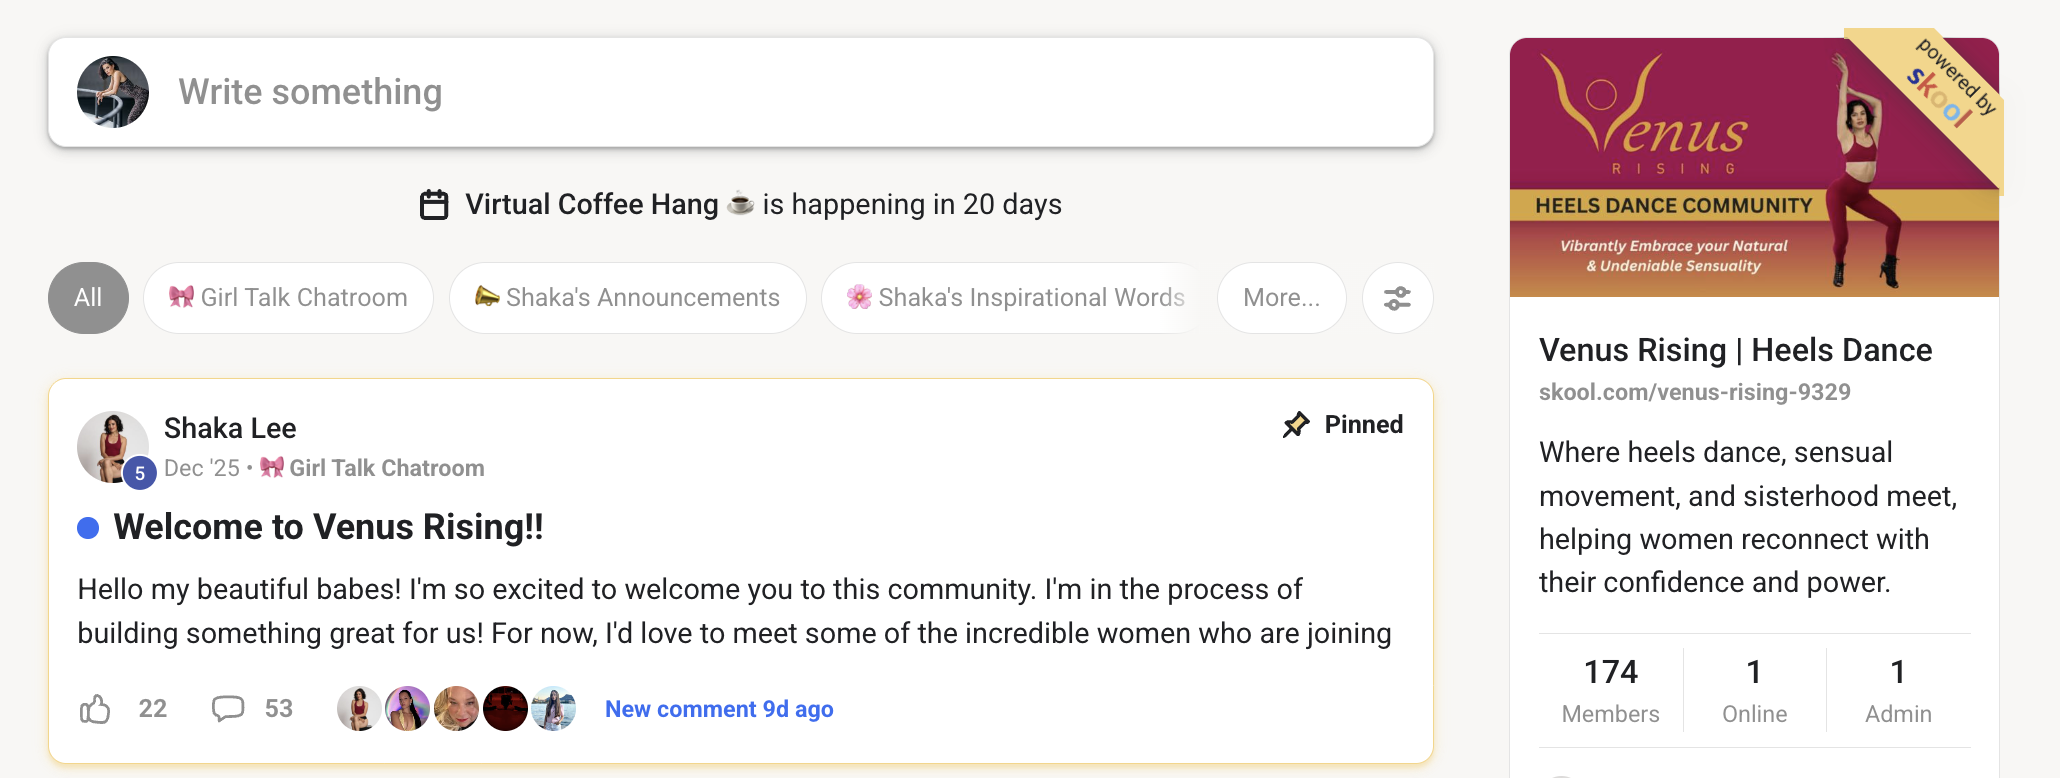Click the Shaka Lee author name
The height and width of the screenshot is (778, 2060).
pyautogui.click(x=230, y=428)
